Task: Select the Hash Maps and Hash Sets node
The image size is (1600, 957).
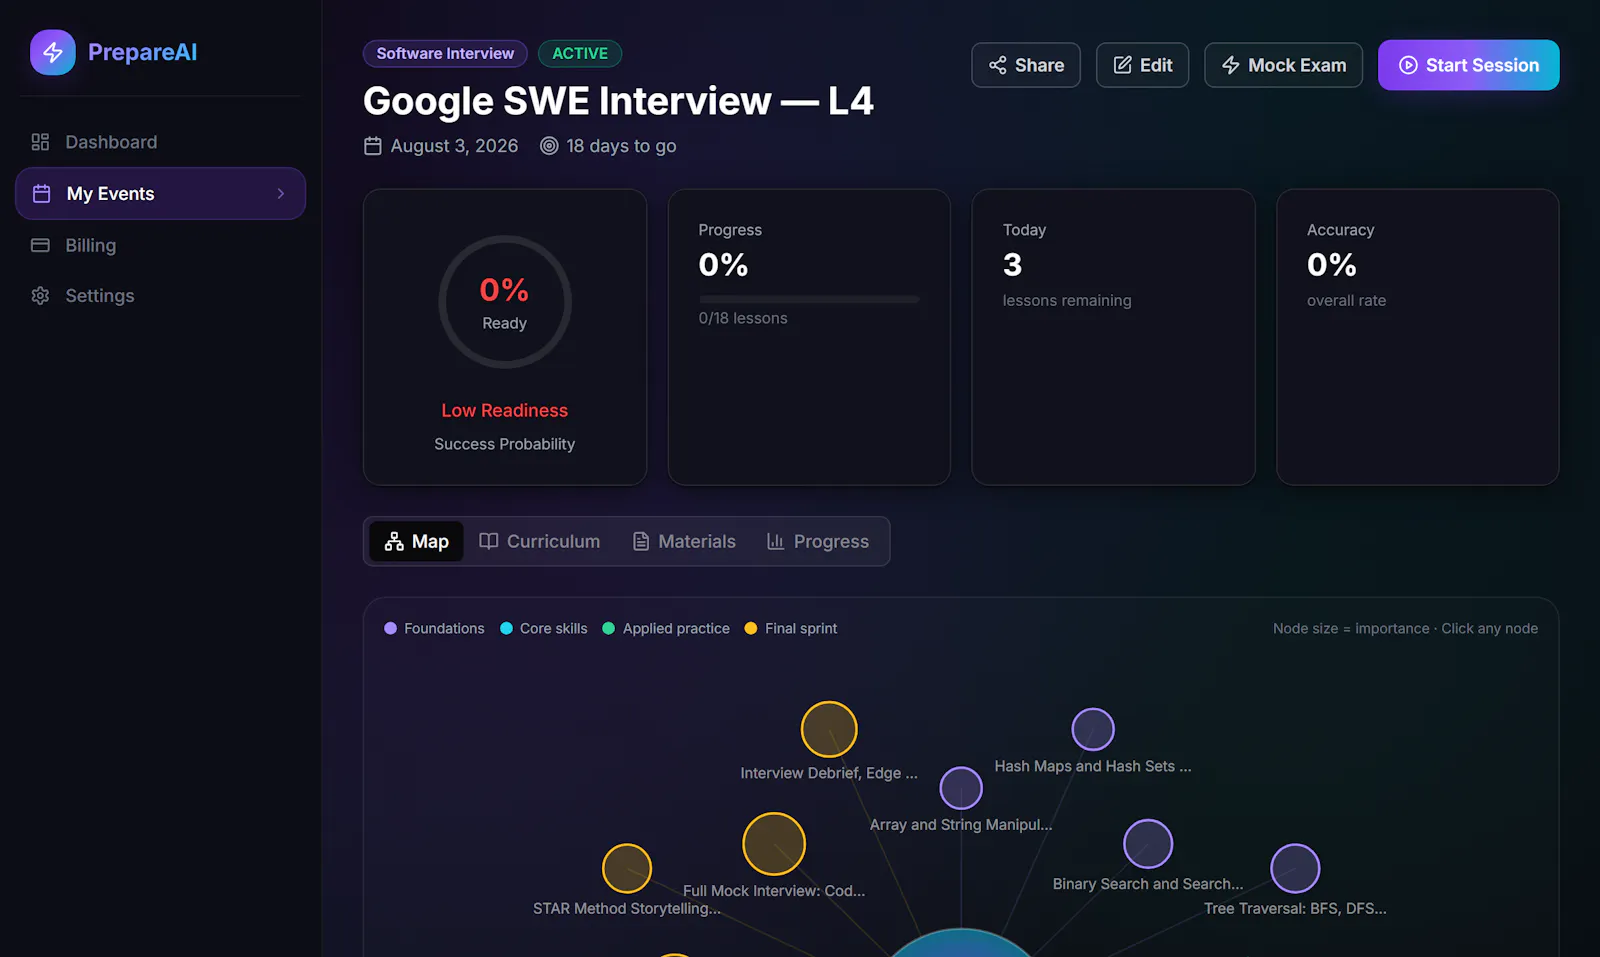Action: pos(1093,729)
